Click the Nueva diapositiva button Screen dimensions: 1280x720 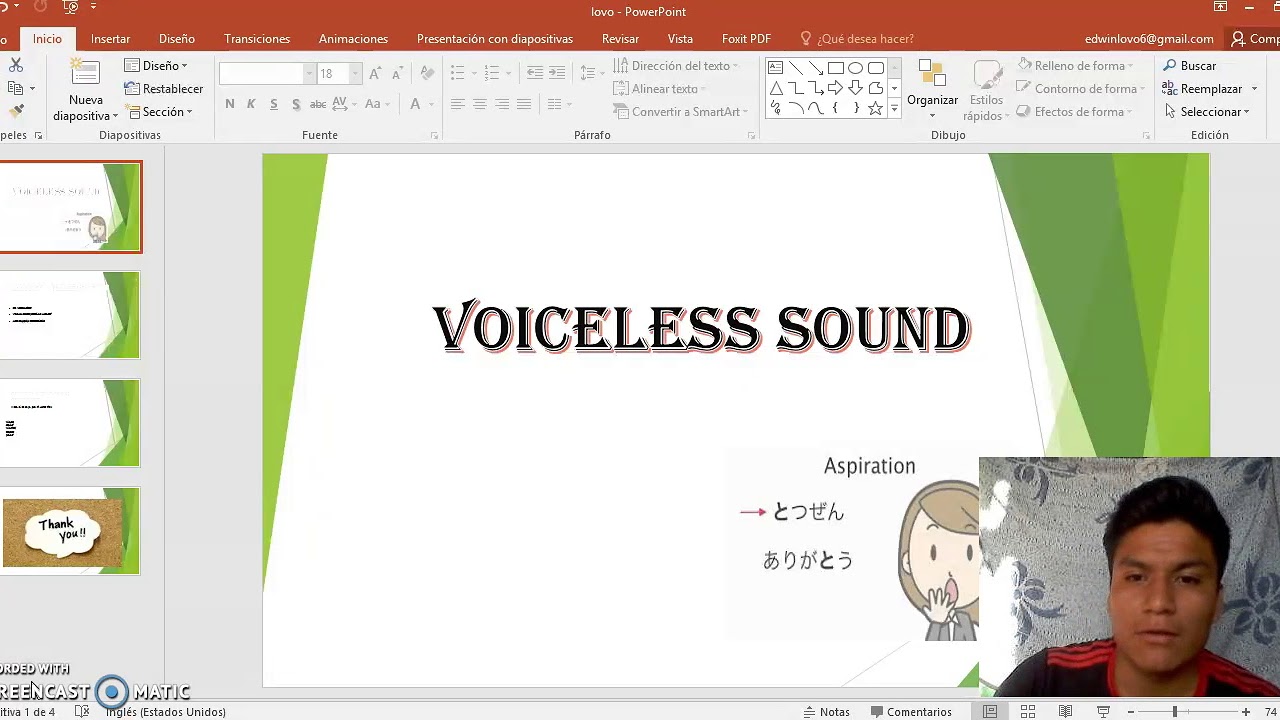coord(85,90)
